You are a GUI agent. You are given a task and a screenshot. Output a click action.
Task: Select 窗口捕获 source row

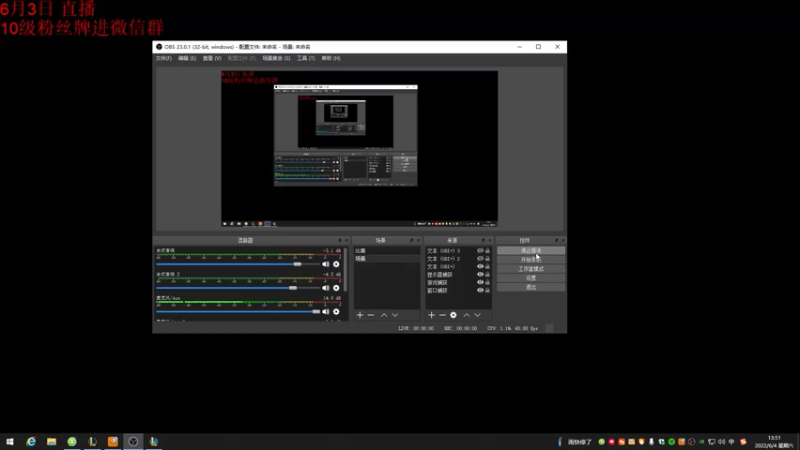(458, 290)
